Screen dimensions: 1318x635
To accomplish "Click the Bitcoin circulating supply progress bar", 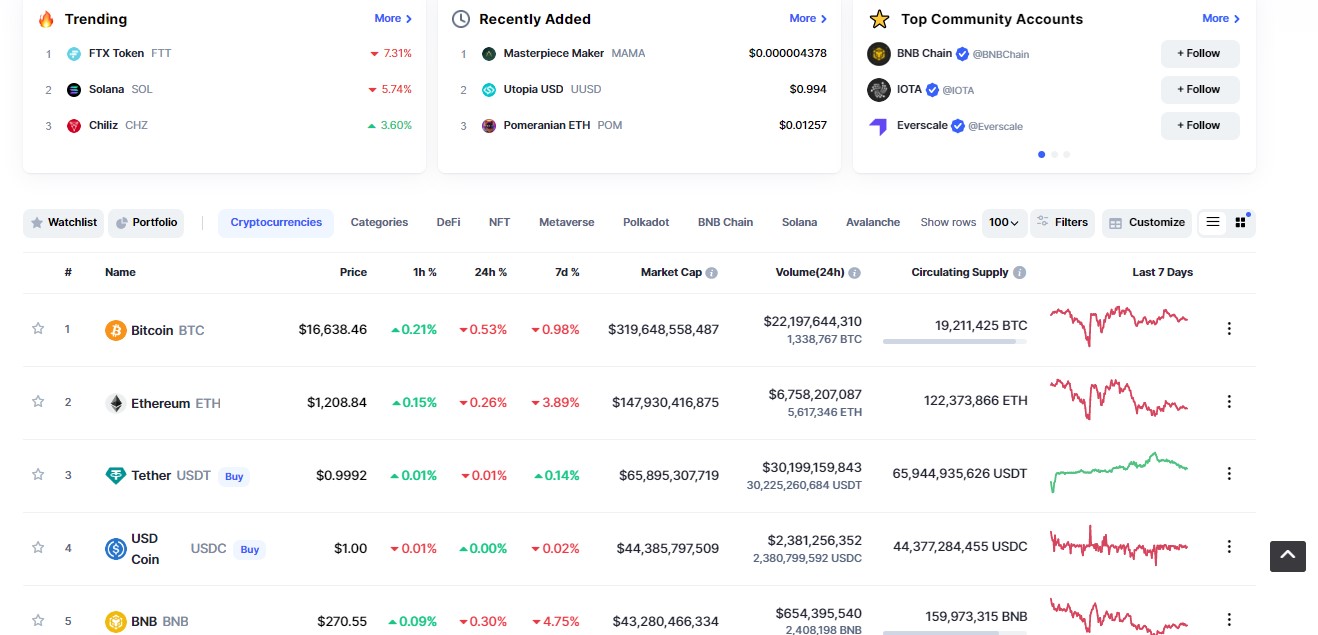I will coord(955,342).
